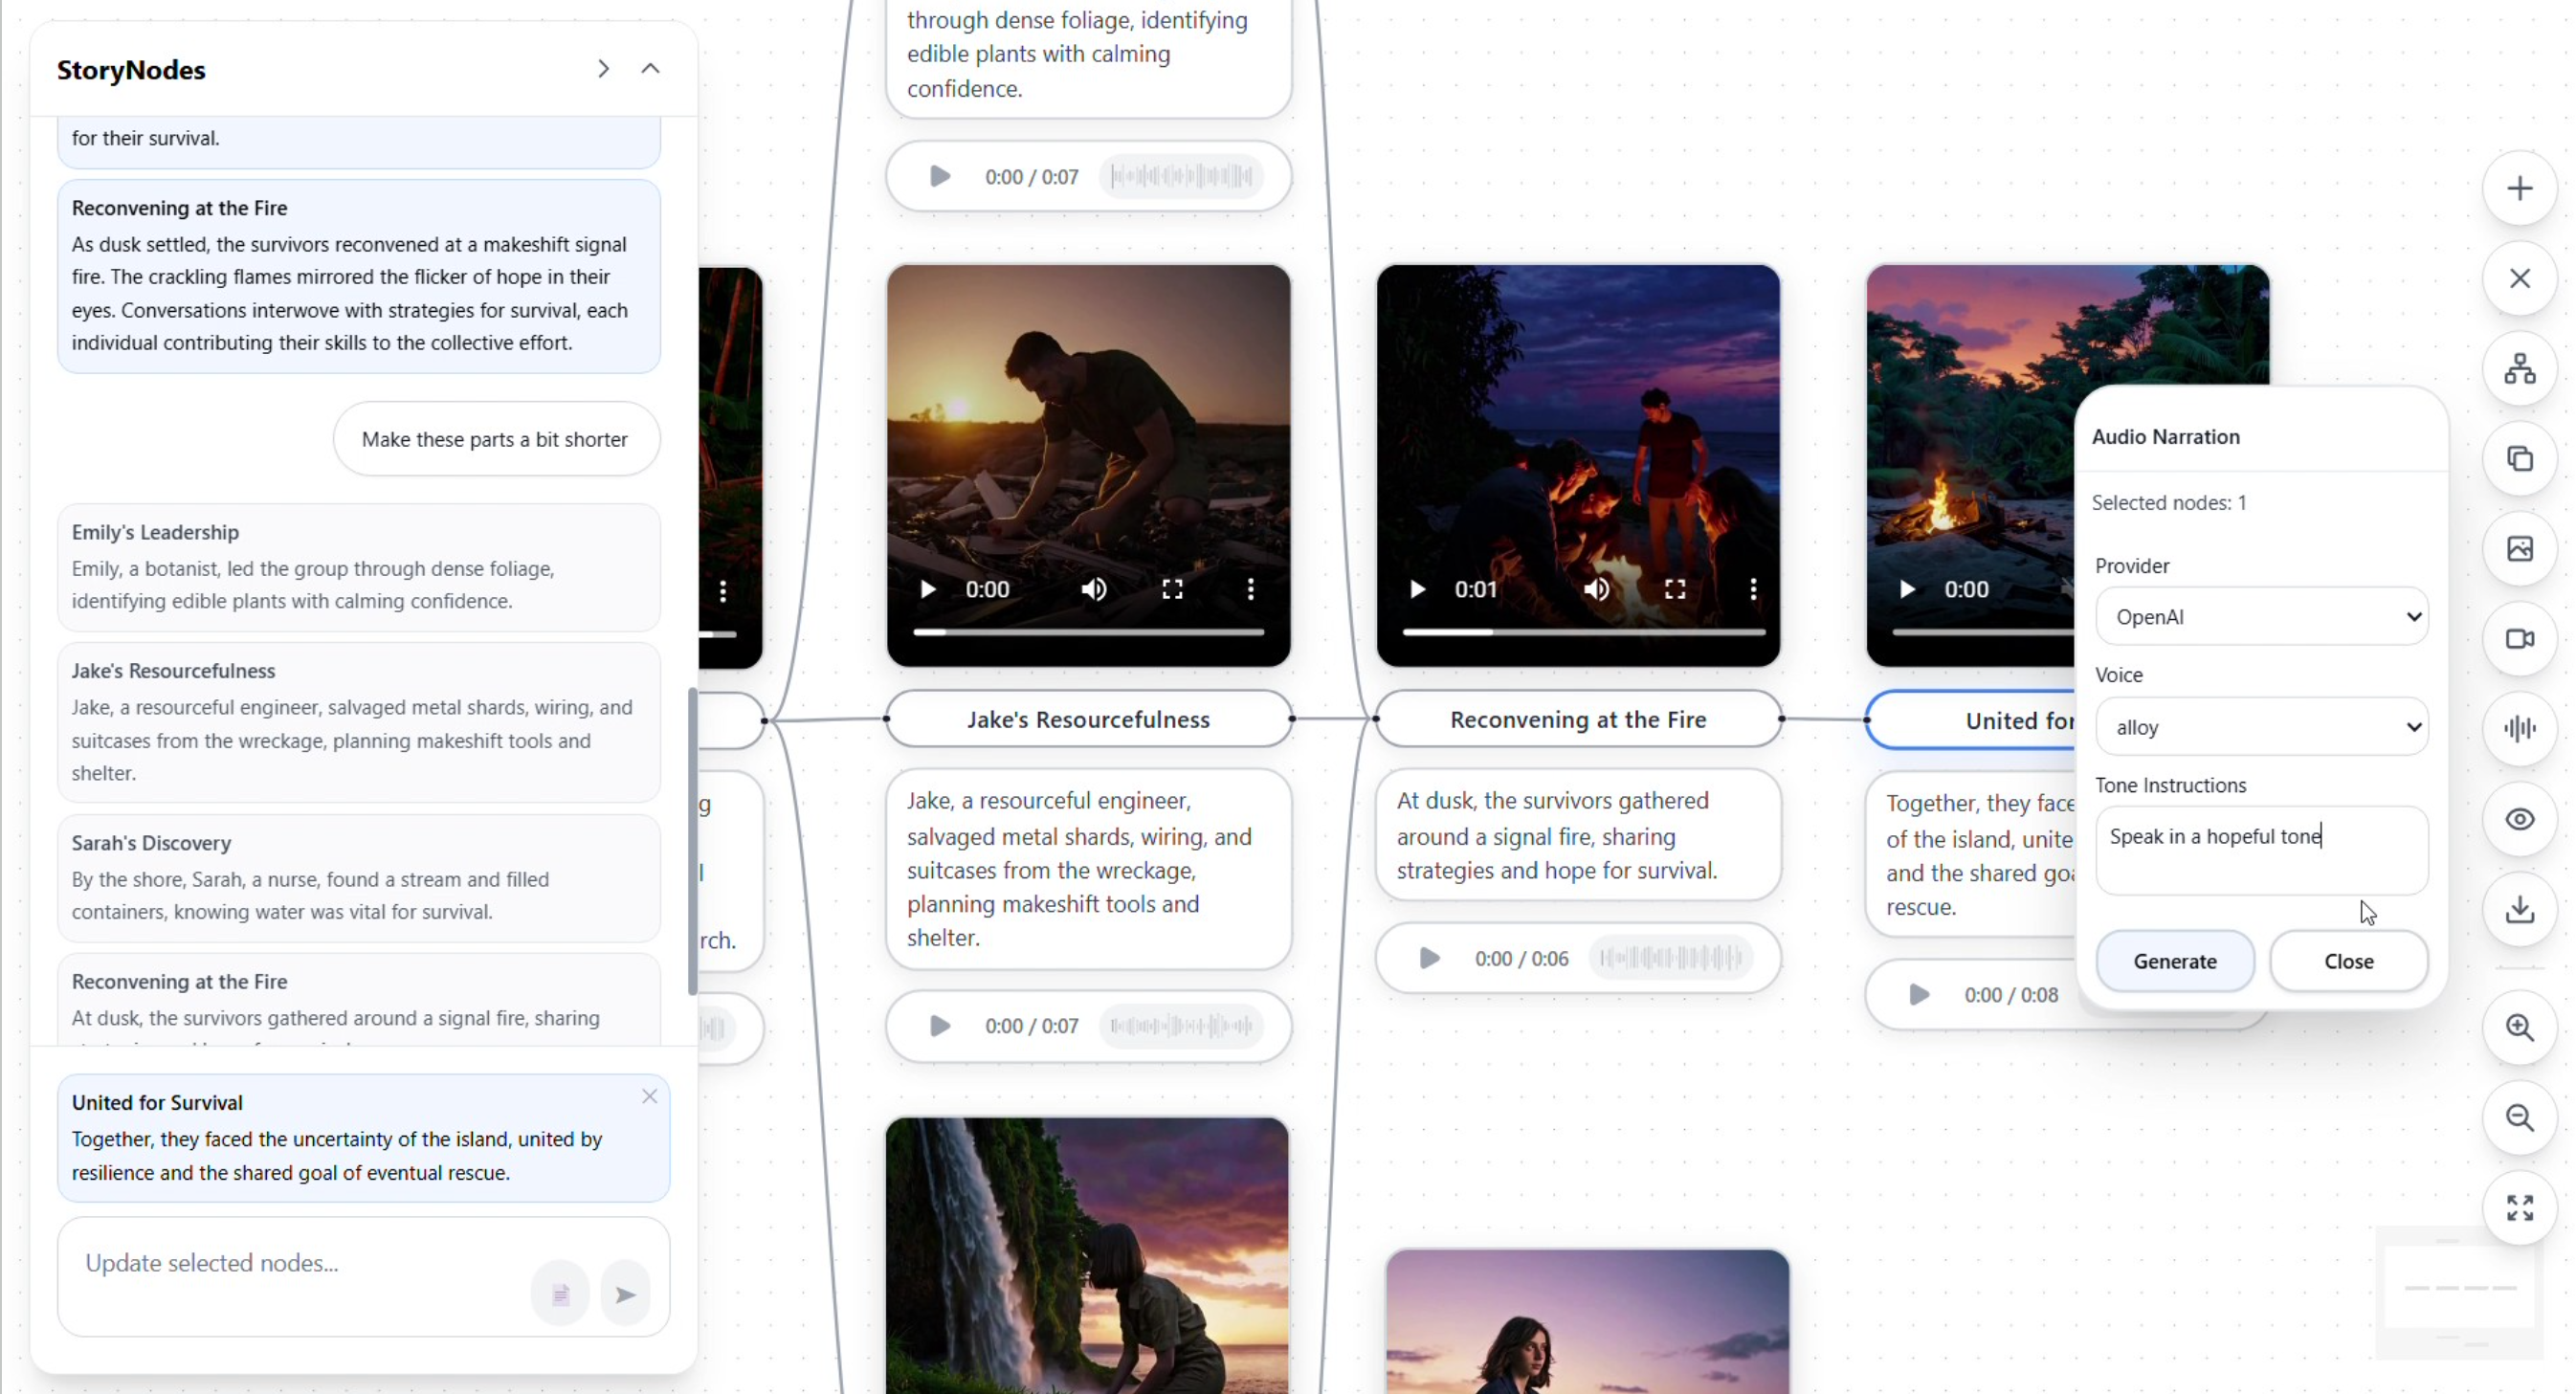
Task: Open the node hierarchy layout icon
Action: coord(2519,369)
